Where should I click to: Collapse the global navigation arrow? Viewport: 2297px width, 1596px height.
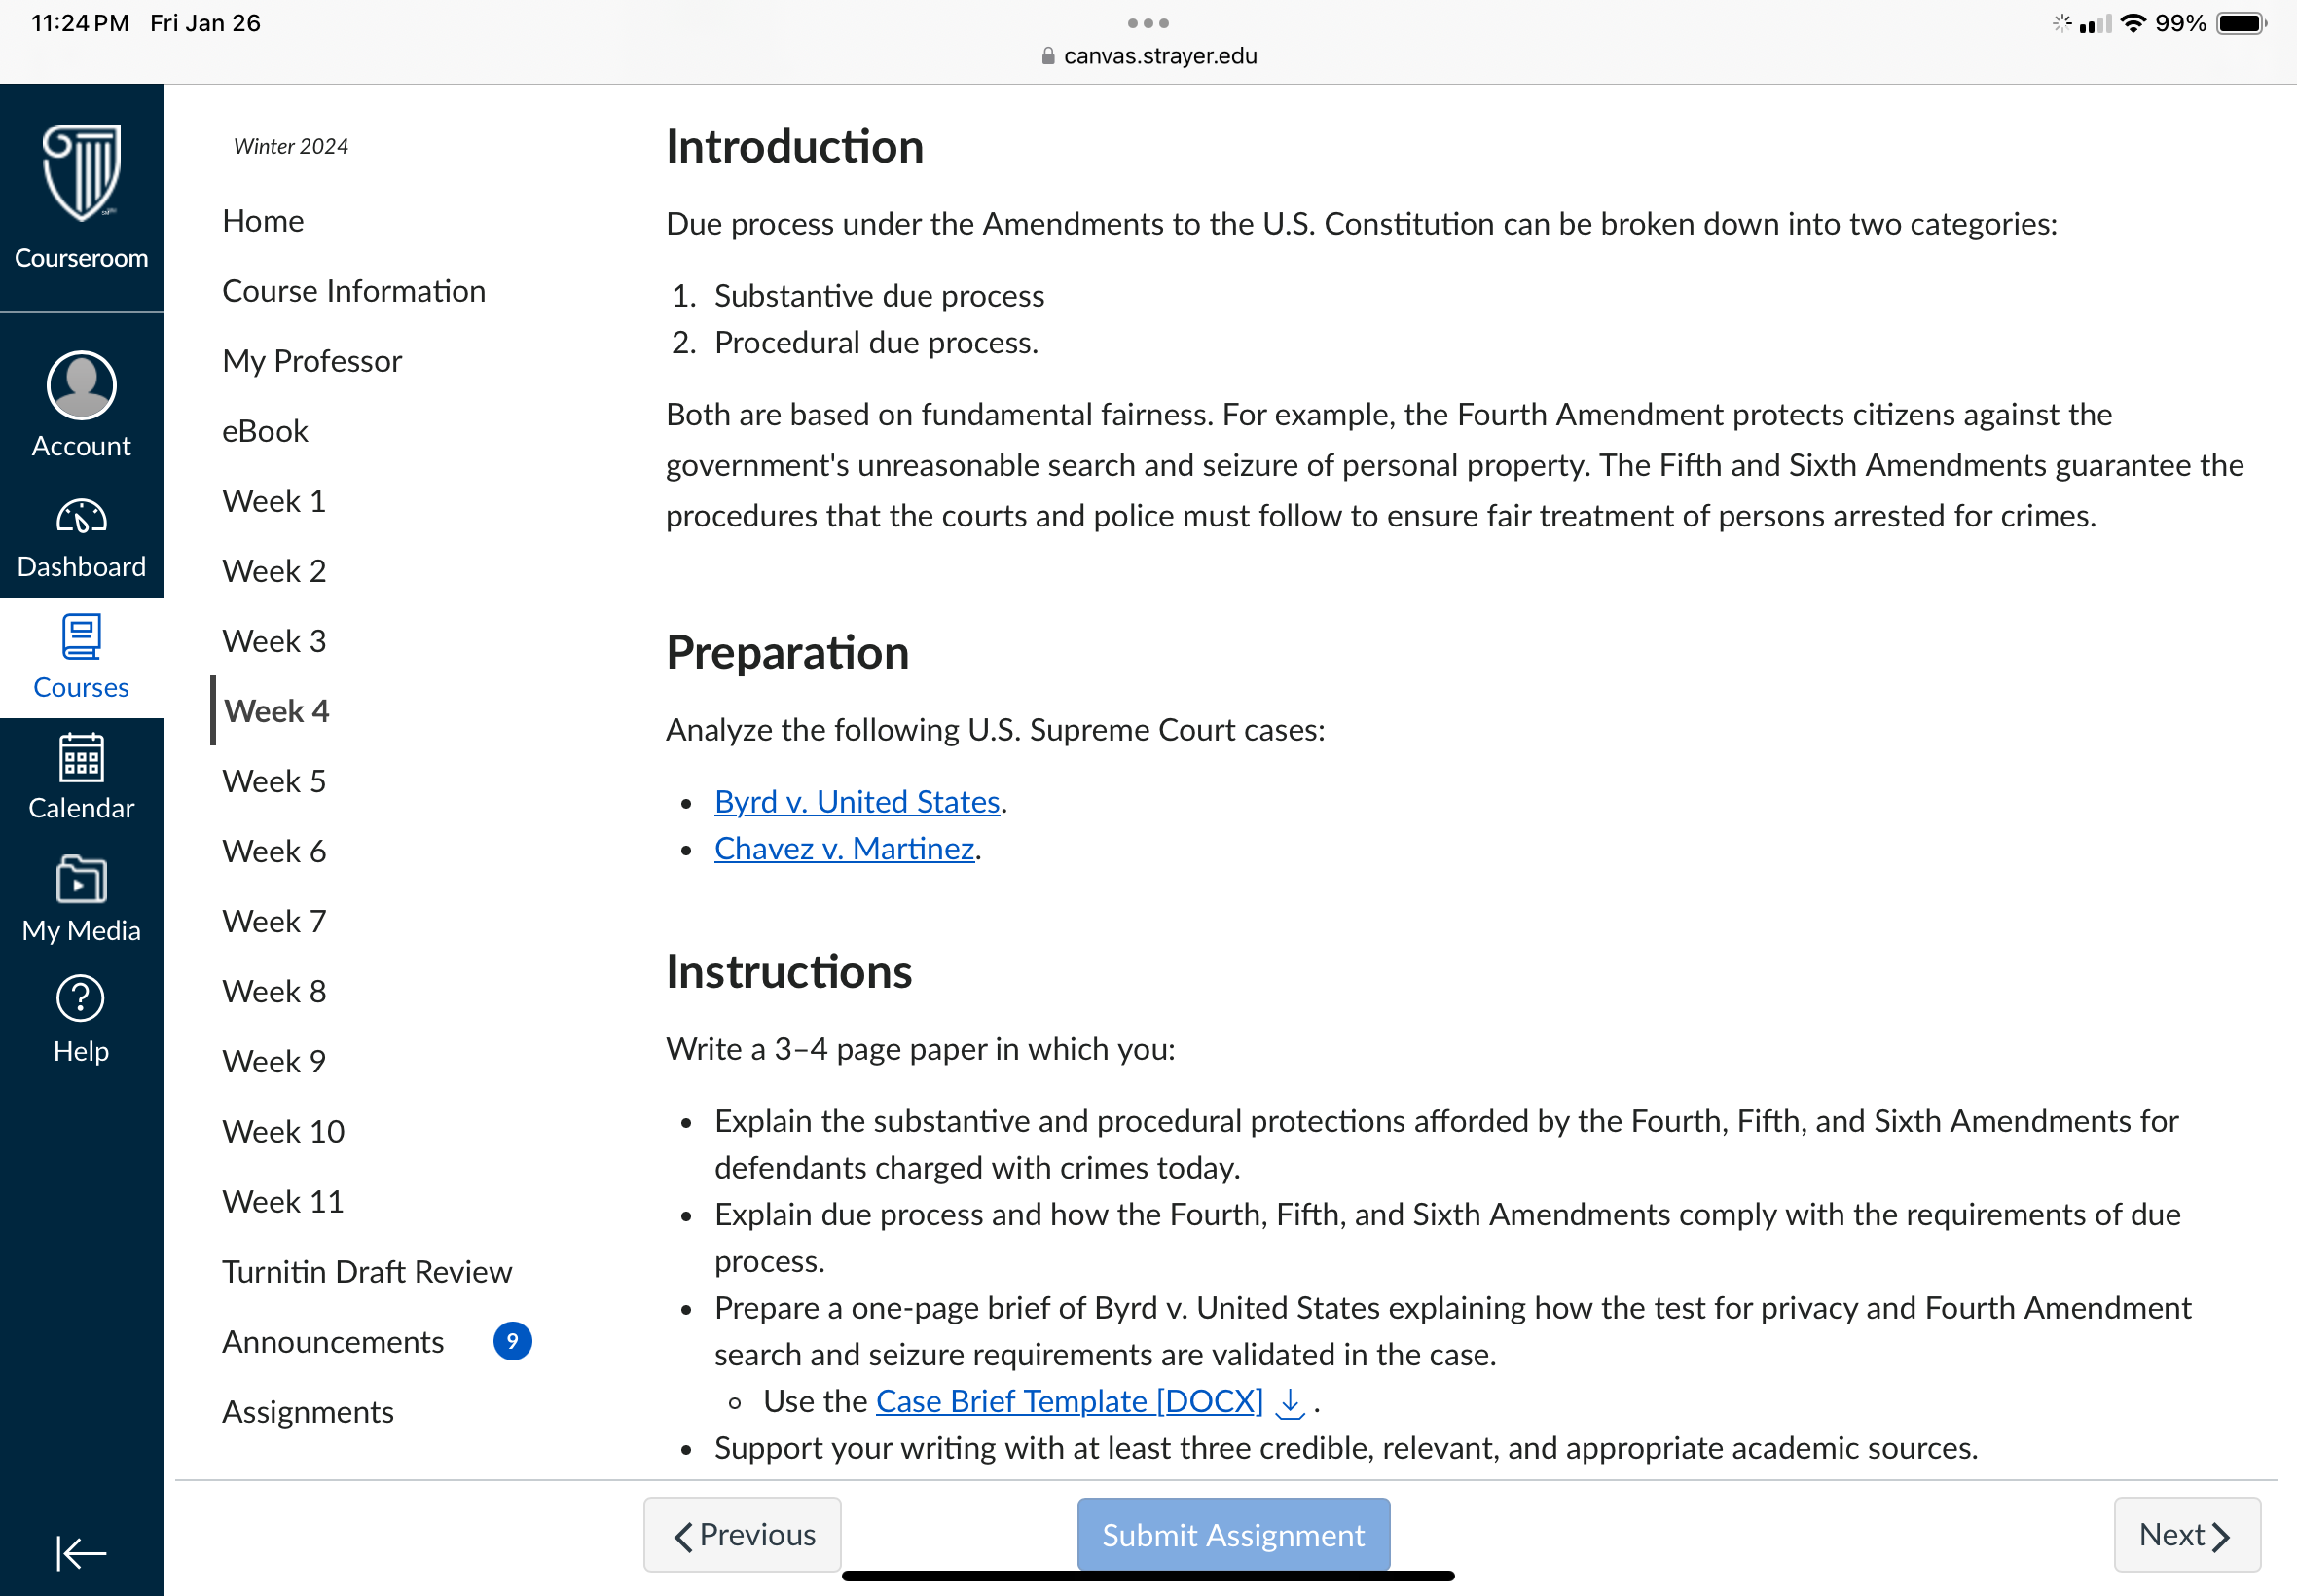pyautogui.click(x=81, y=1553)
